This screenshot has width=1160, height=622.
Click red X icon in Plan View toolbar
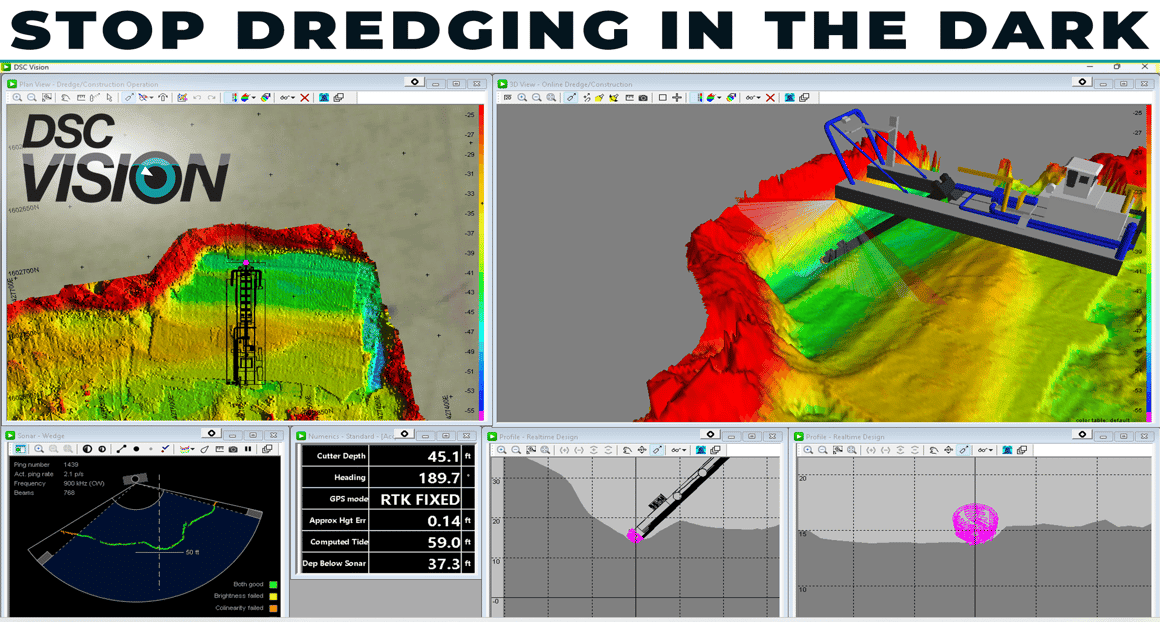[x=305, y=98]
